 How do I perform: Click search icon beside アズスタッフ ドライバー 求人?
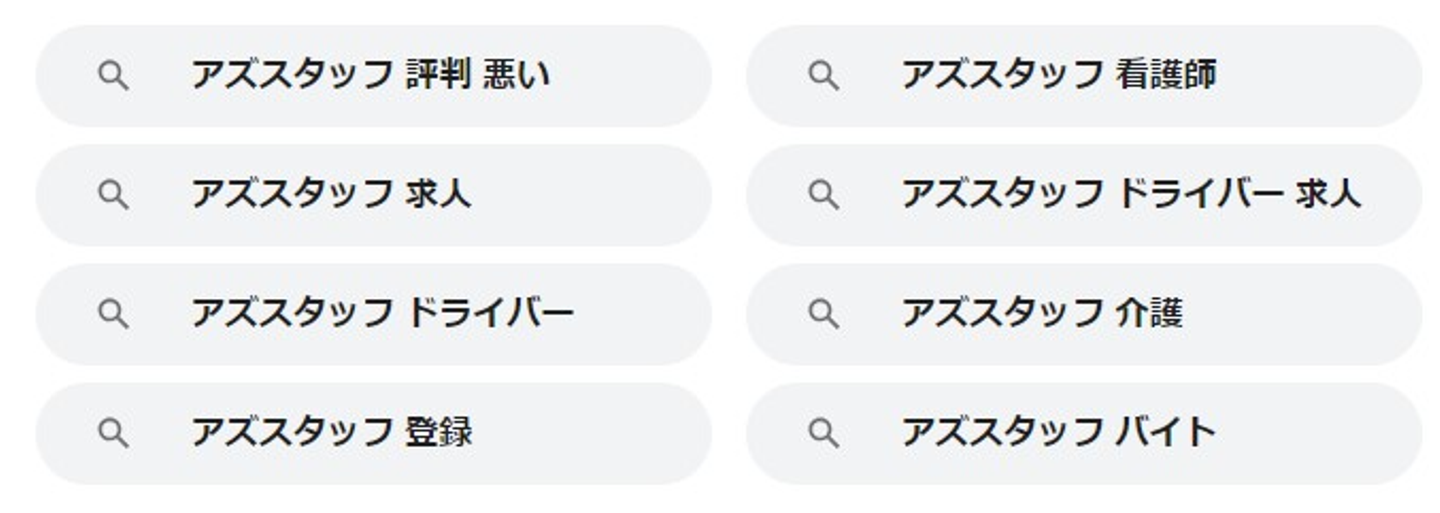[x=823, y=195]
